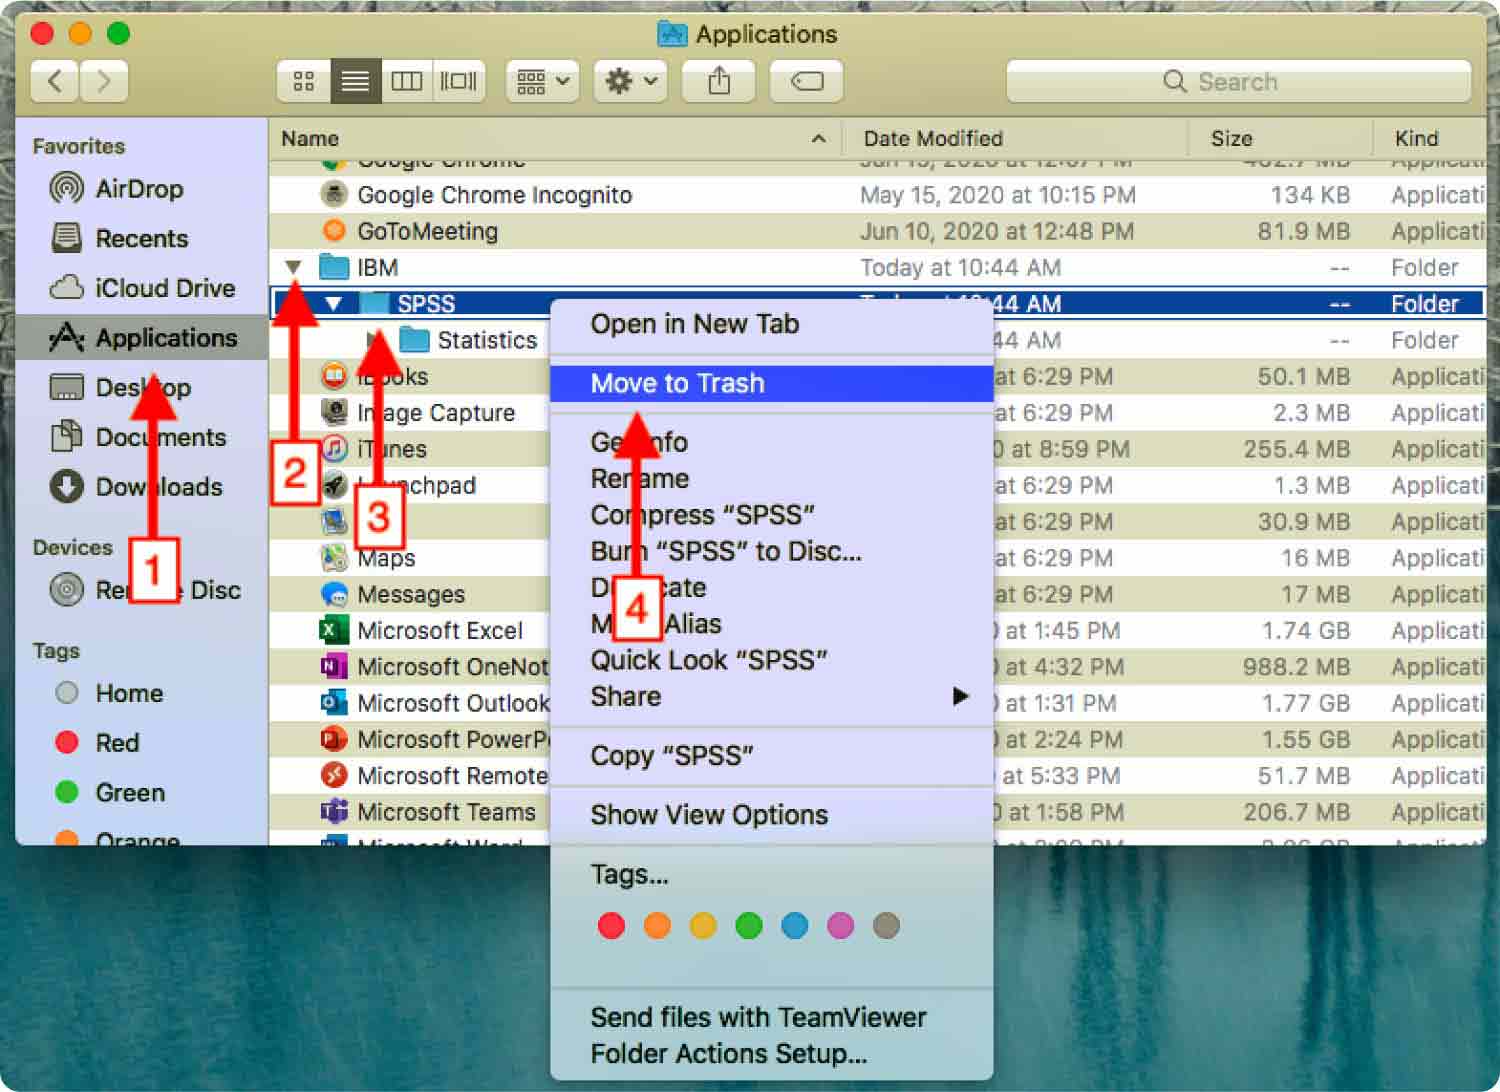Sort by the Date Modified column
The width and height of the screenshot is (1500, 1092).
point(1015,138)
